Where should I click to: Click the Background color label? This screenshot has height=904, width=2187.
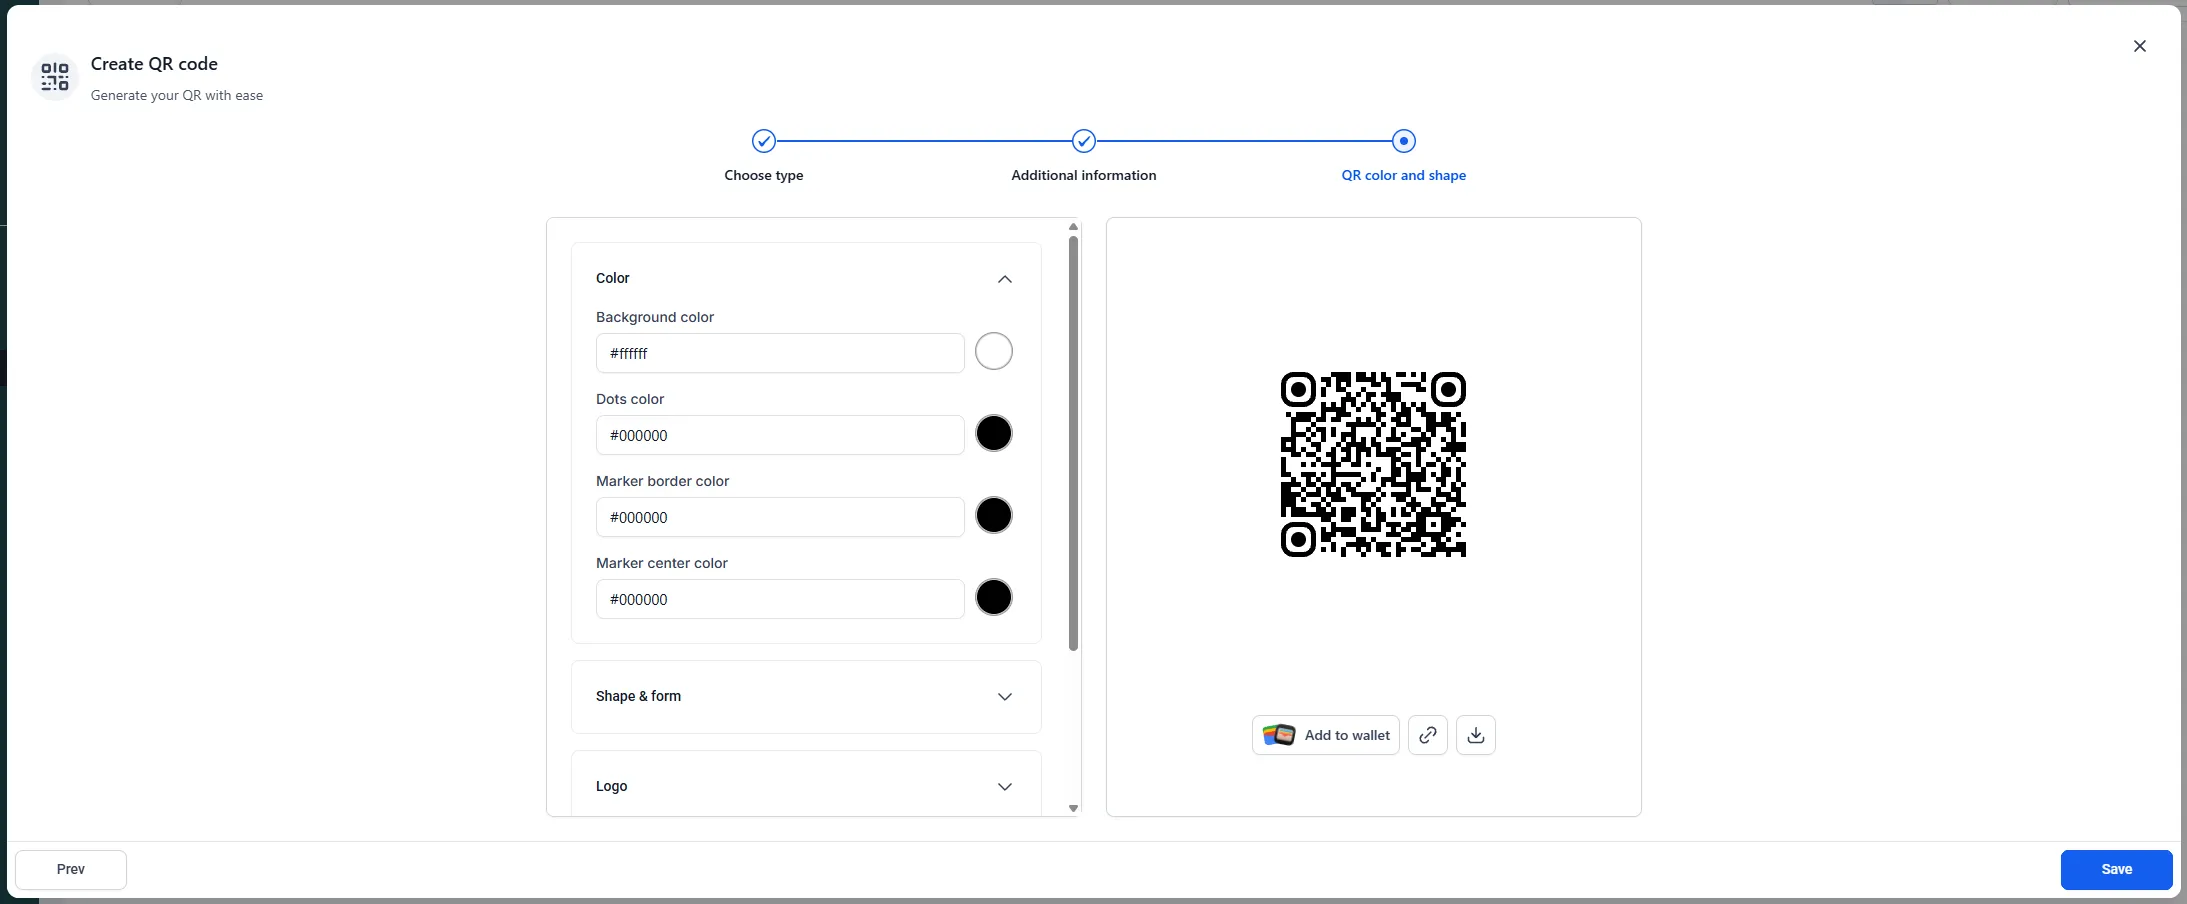coord(655,317)
